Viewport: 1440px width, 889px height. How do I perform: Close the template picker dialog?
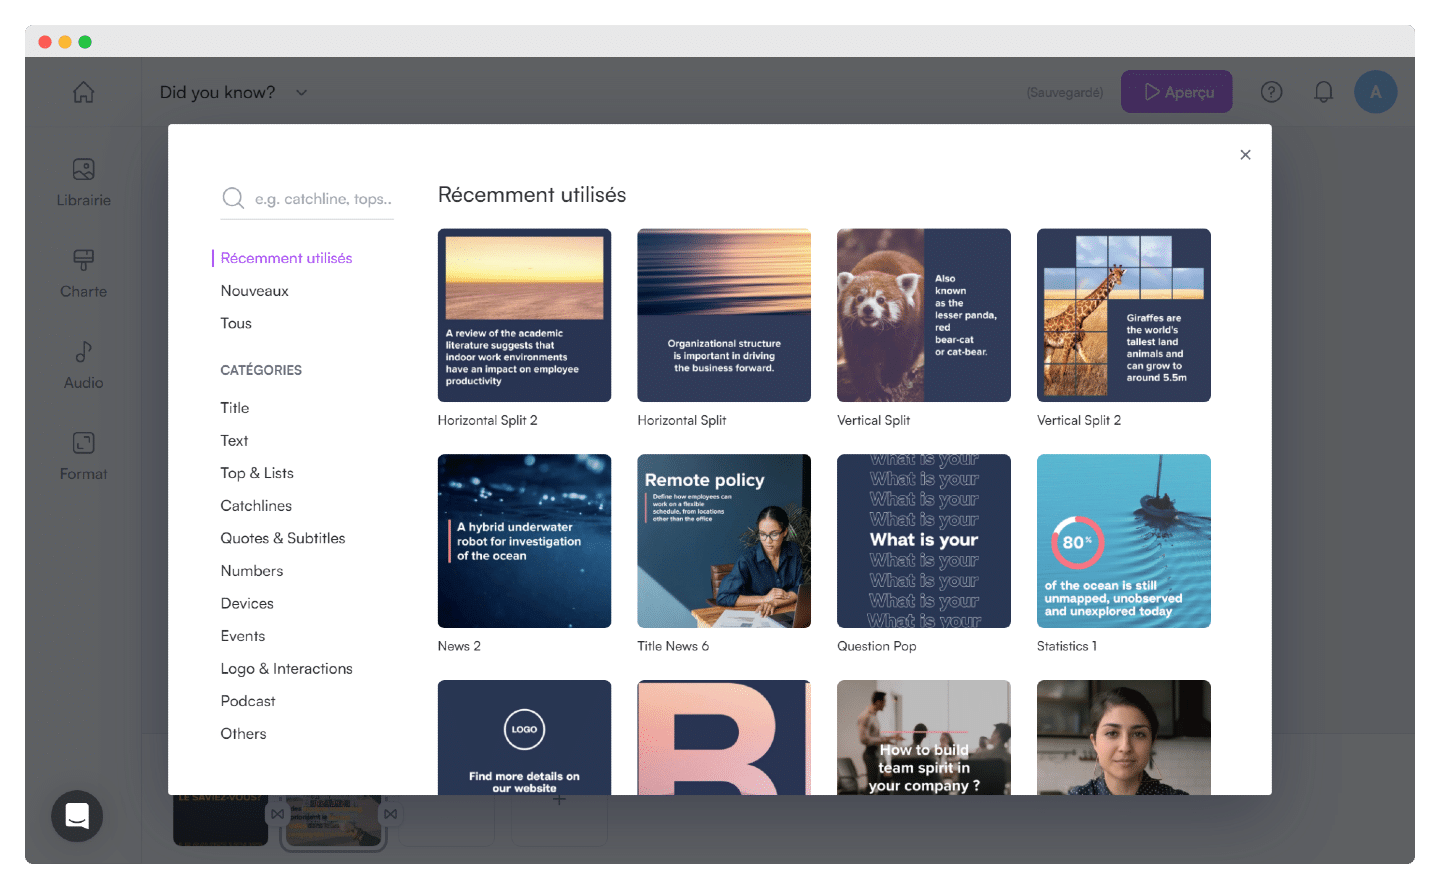[x=1245, y=154]
